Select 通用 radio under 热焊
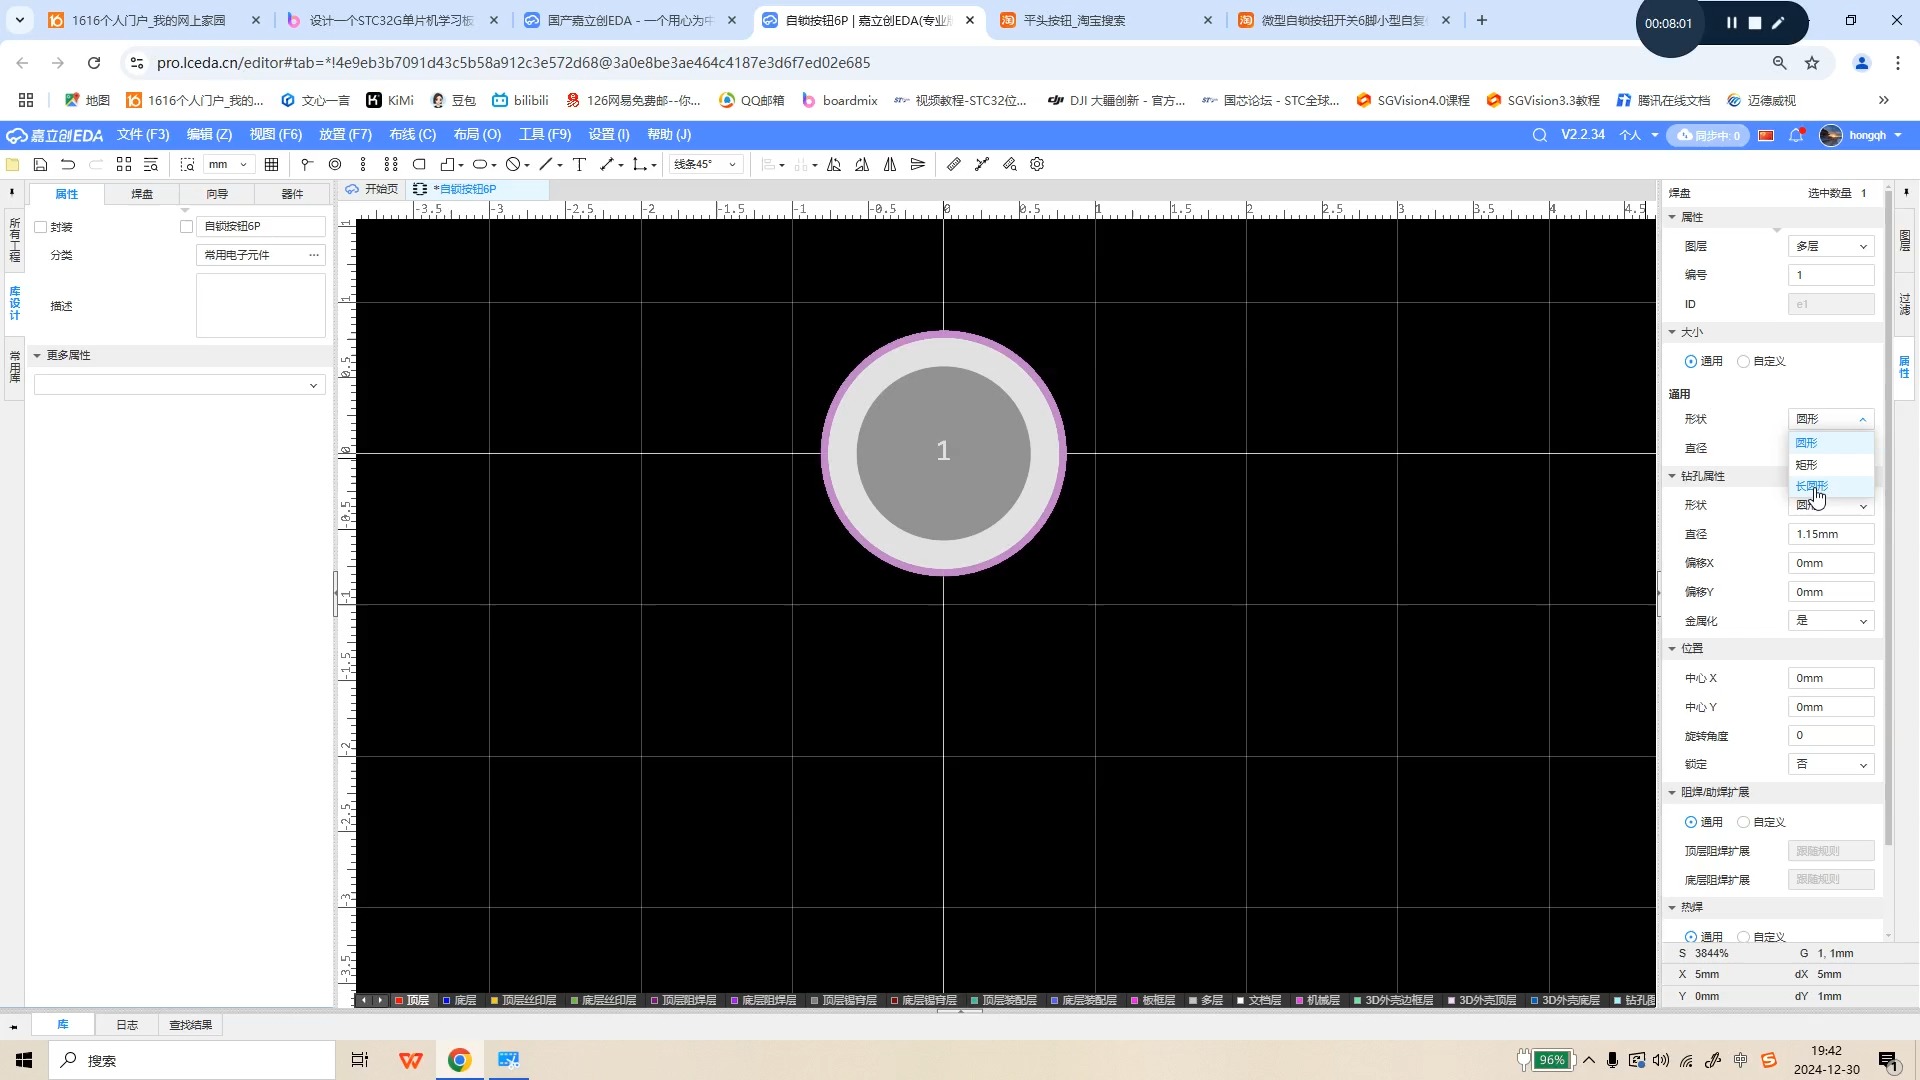 [x=1691, y=937]
